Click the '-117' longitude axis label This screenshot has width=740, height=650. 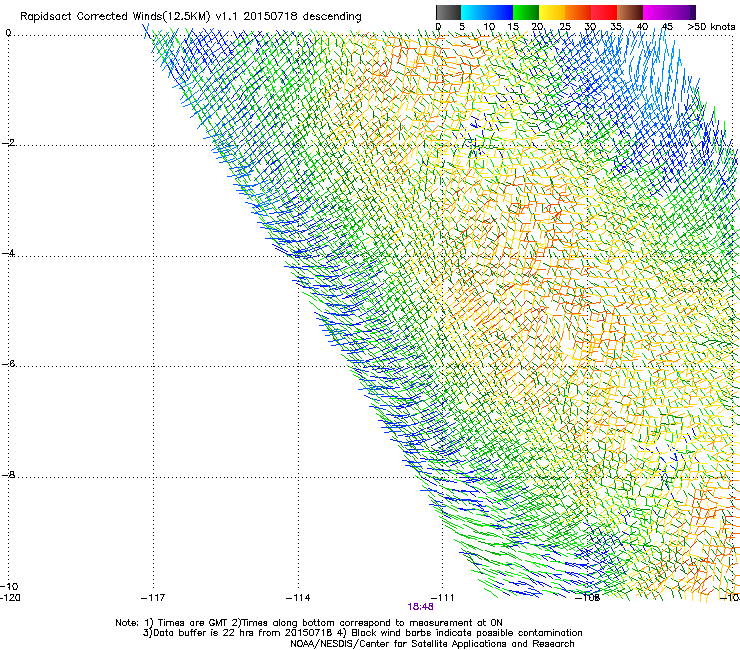click(x=153, y=598)
